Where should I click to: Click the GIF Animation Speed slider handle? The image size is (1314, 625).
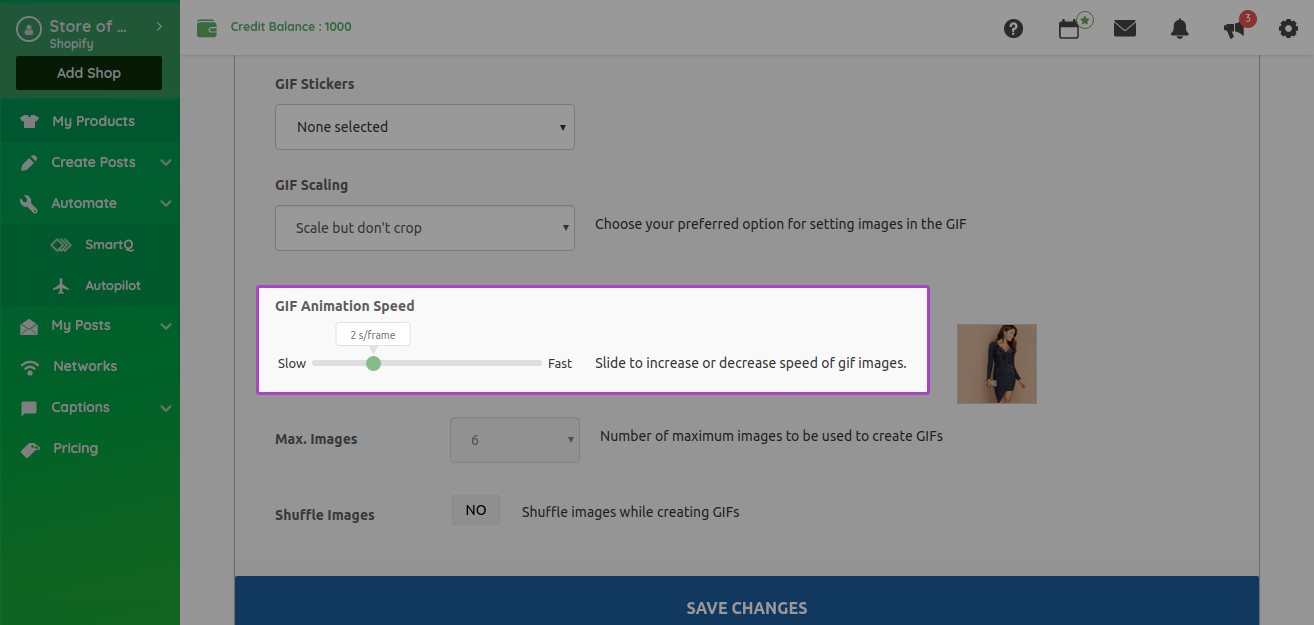[373, 363]
